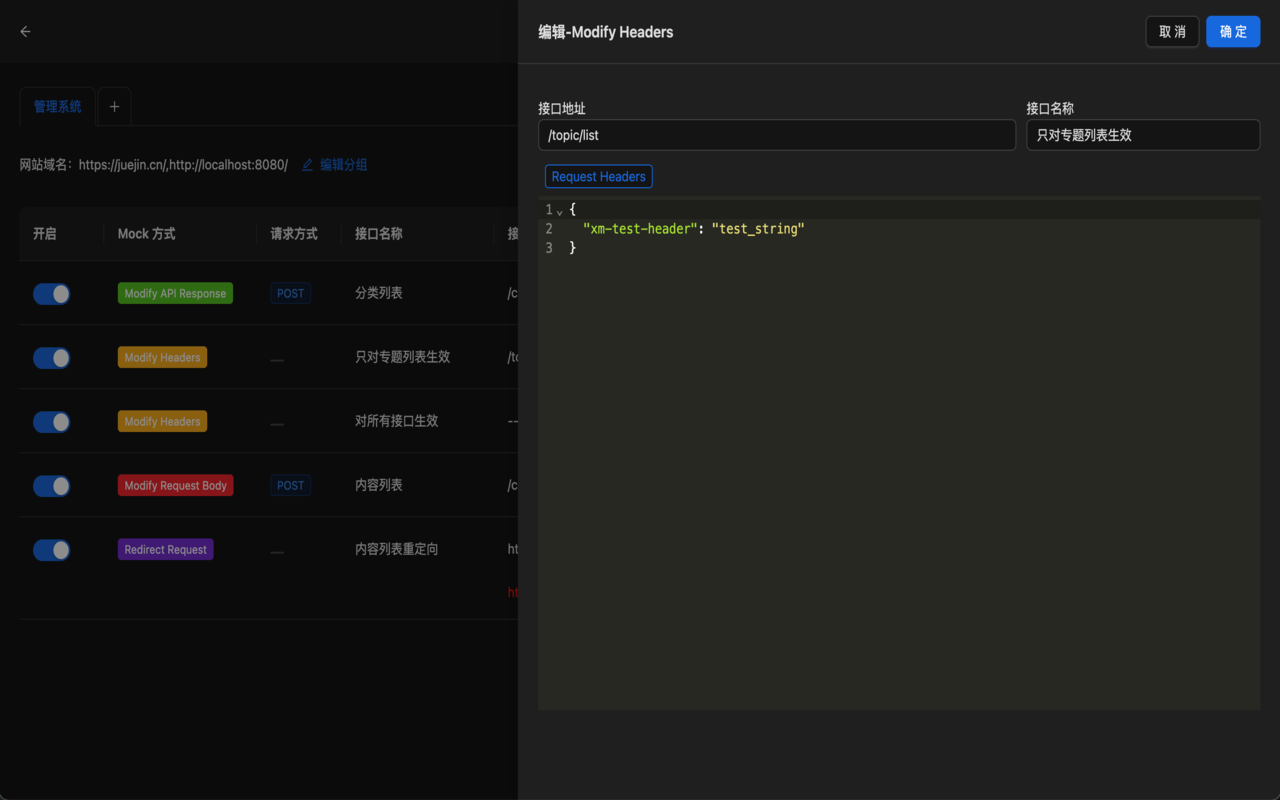Toggle off the 只对专题列表生效 rule switch
1280x800 pixels.
[x=51, y=357]
